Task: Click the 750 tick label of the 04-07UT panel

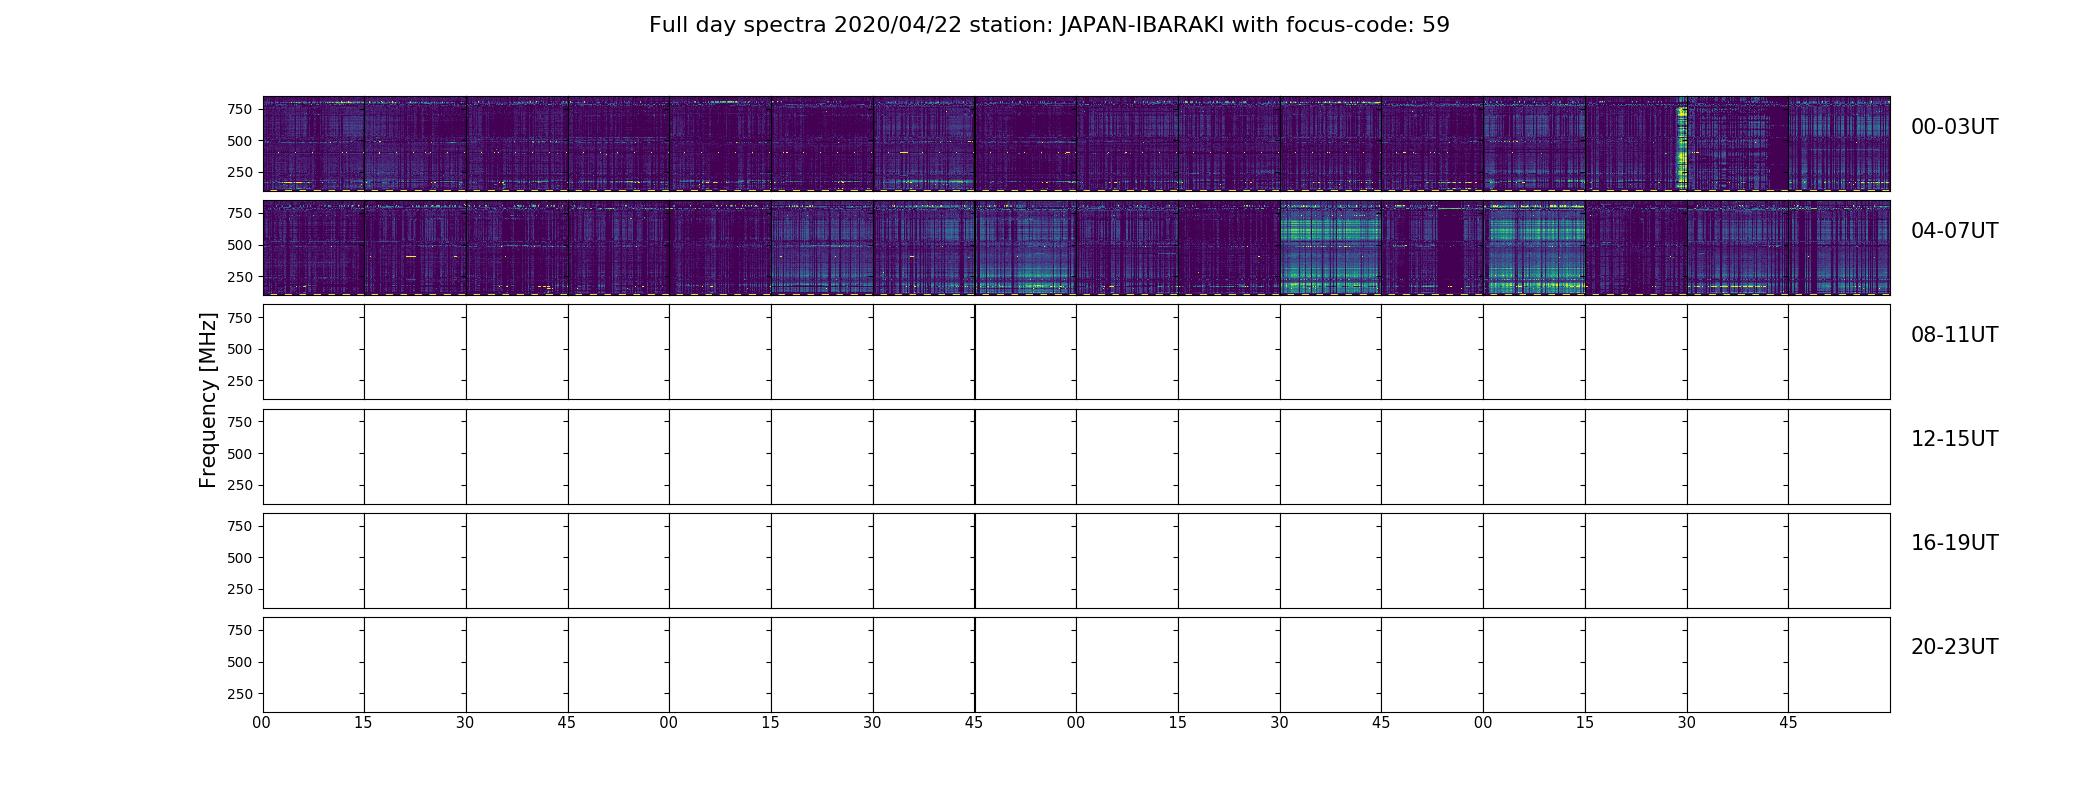Action: click(x=240, y=213)
